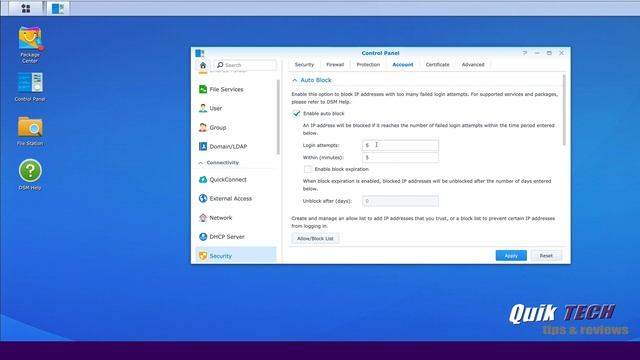Click the Security shield sidebar icon
This screenshot has height=360, width=640.
pyautogui.click(x=203, y=256)
